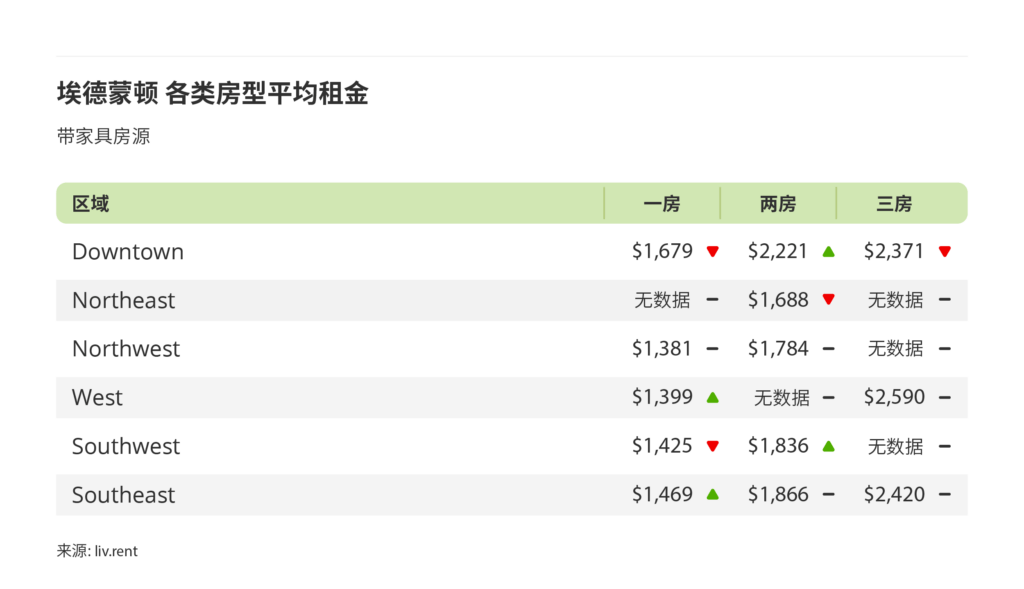Viewport: 1024px width, 589px height.
Task: Click the Downtown row label
Action: [x=128, y=252]
